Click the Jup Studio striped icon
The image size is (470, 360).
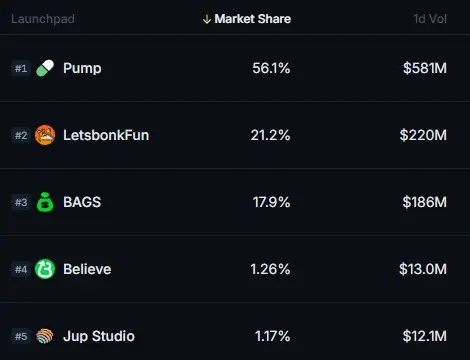click(x=45, y=336)
